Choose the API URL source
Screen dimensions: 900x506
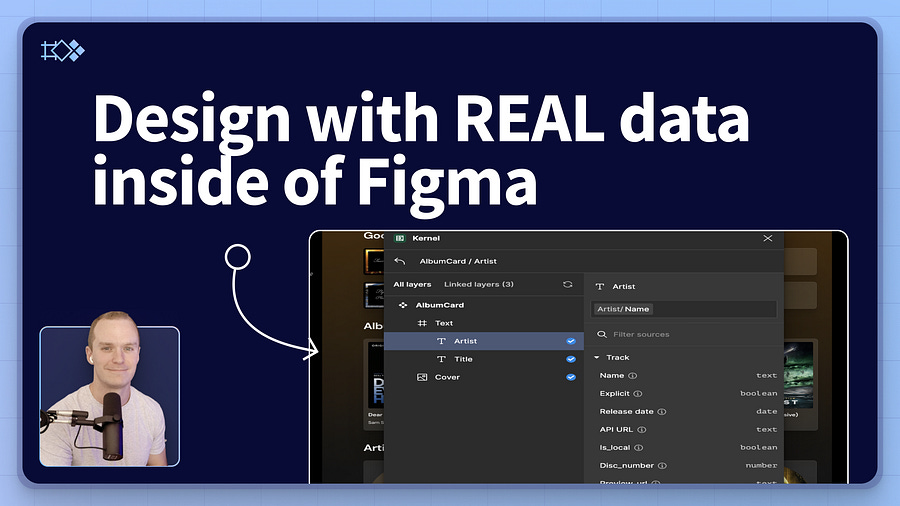[688, 430]
